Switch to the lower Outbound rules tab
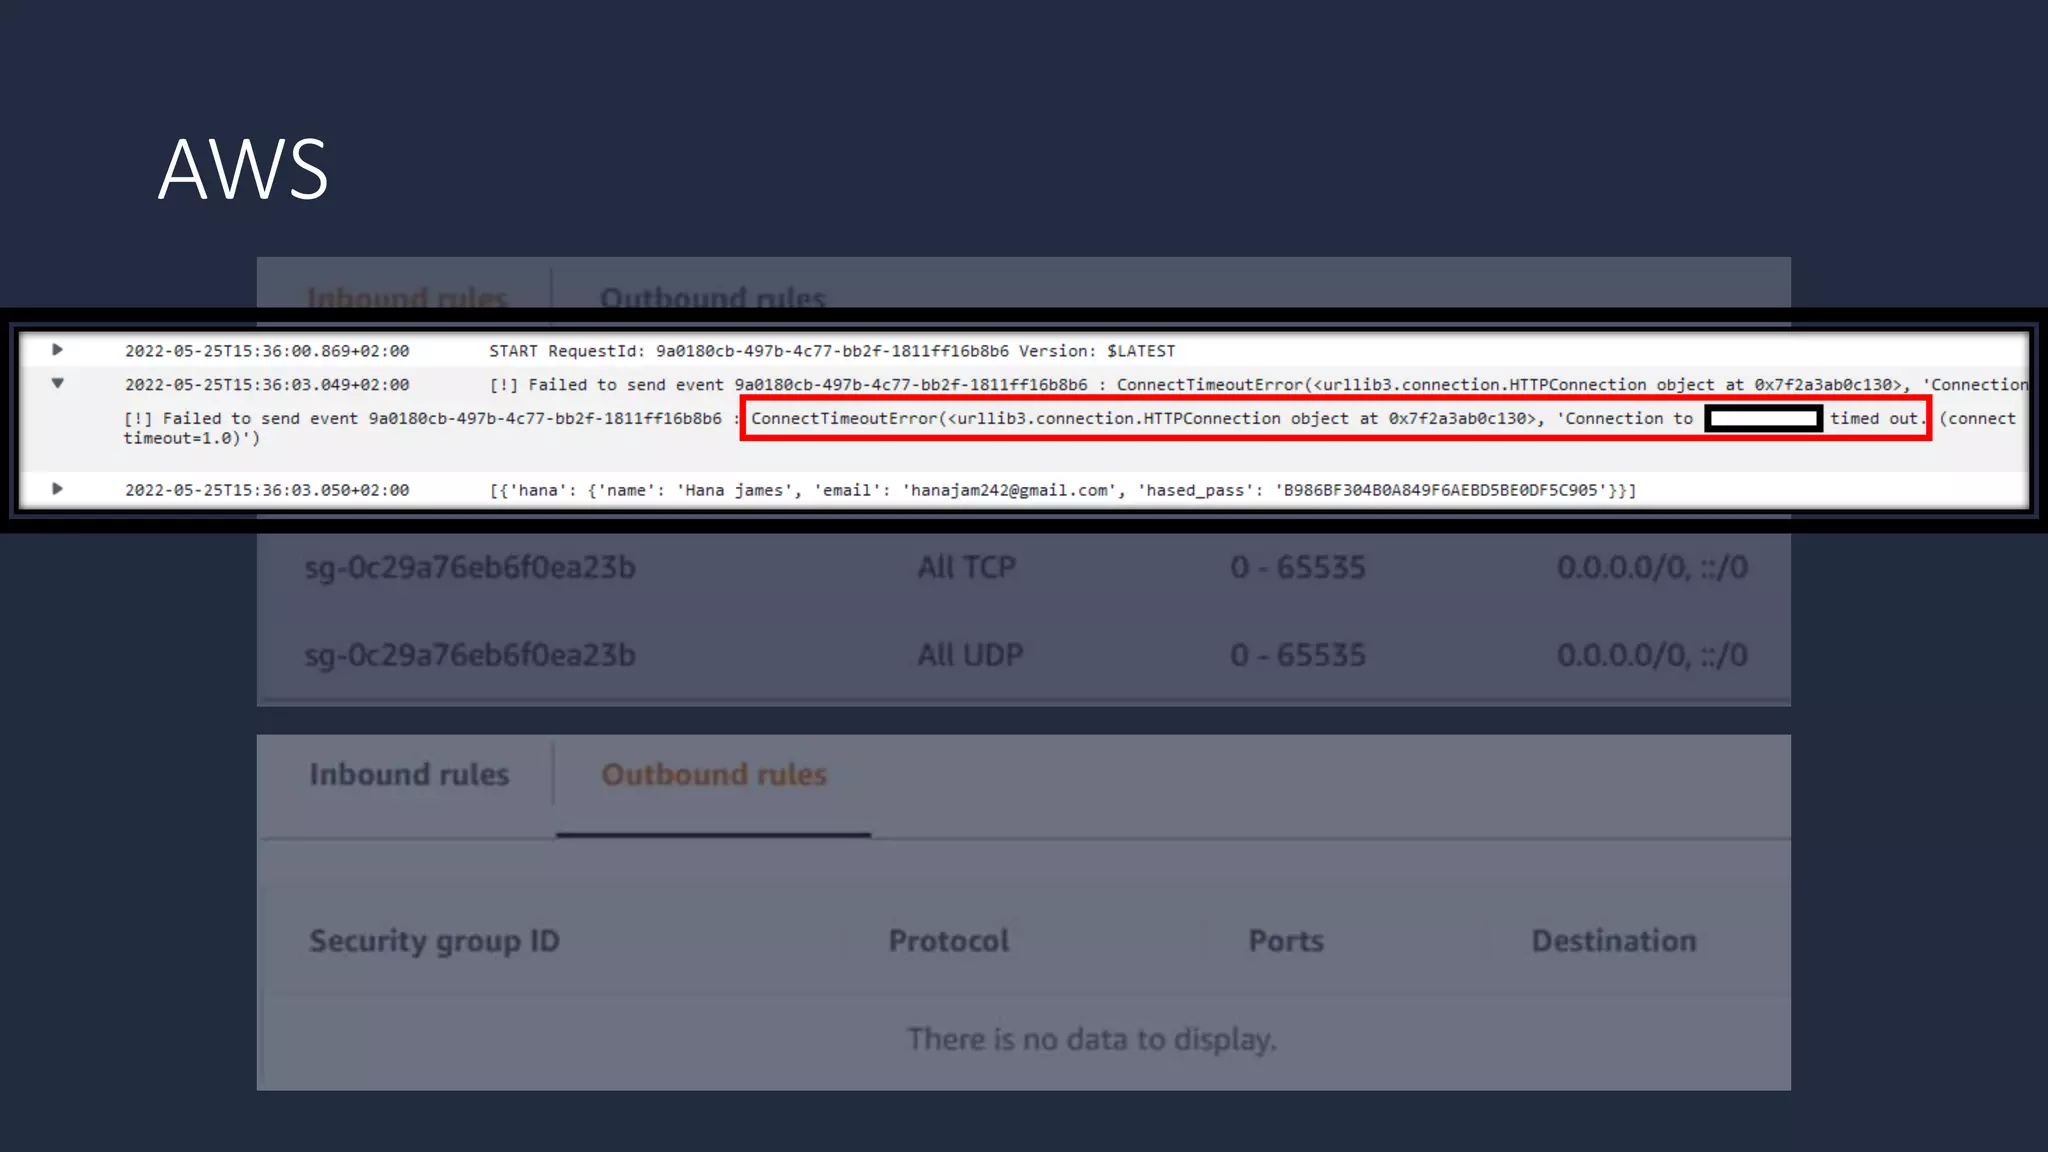This screenshot has width=2048, height=1152. pos(713,775)
